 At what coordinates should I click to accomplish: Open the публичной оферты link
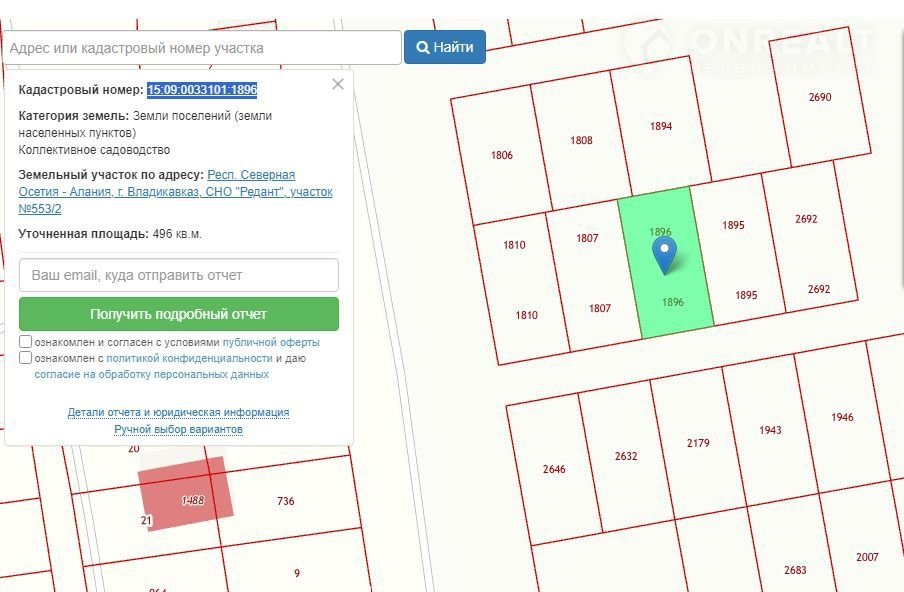point(271,342)
